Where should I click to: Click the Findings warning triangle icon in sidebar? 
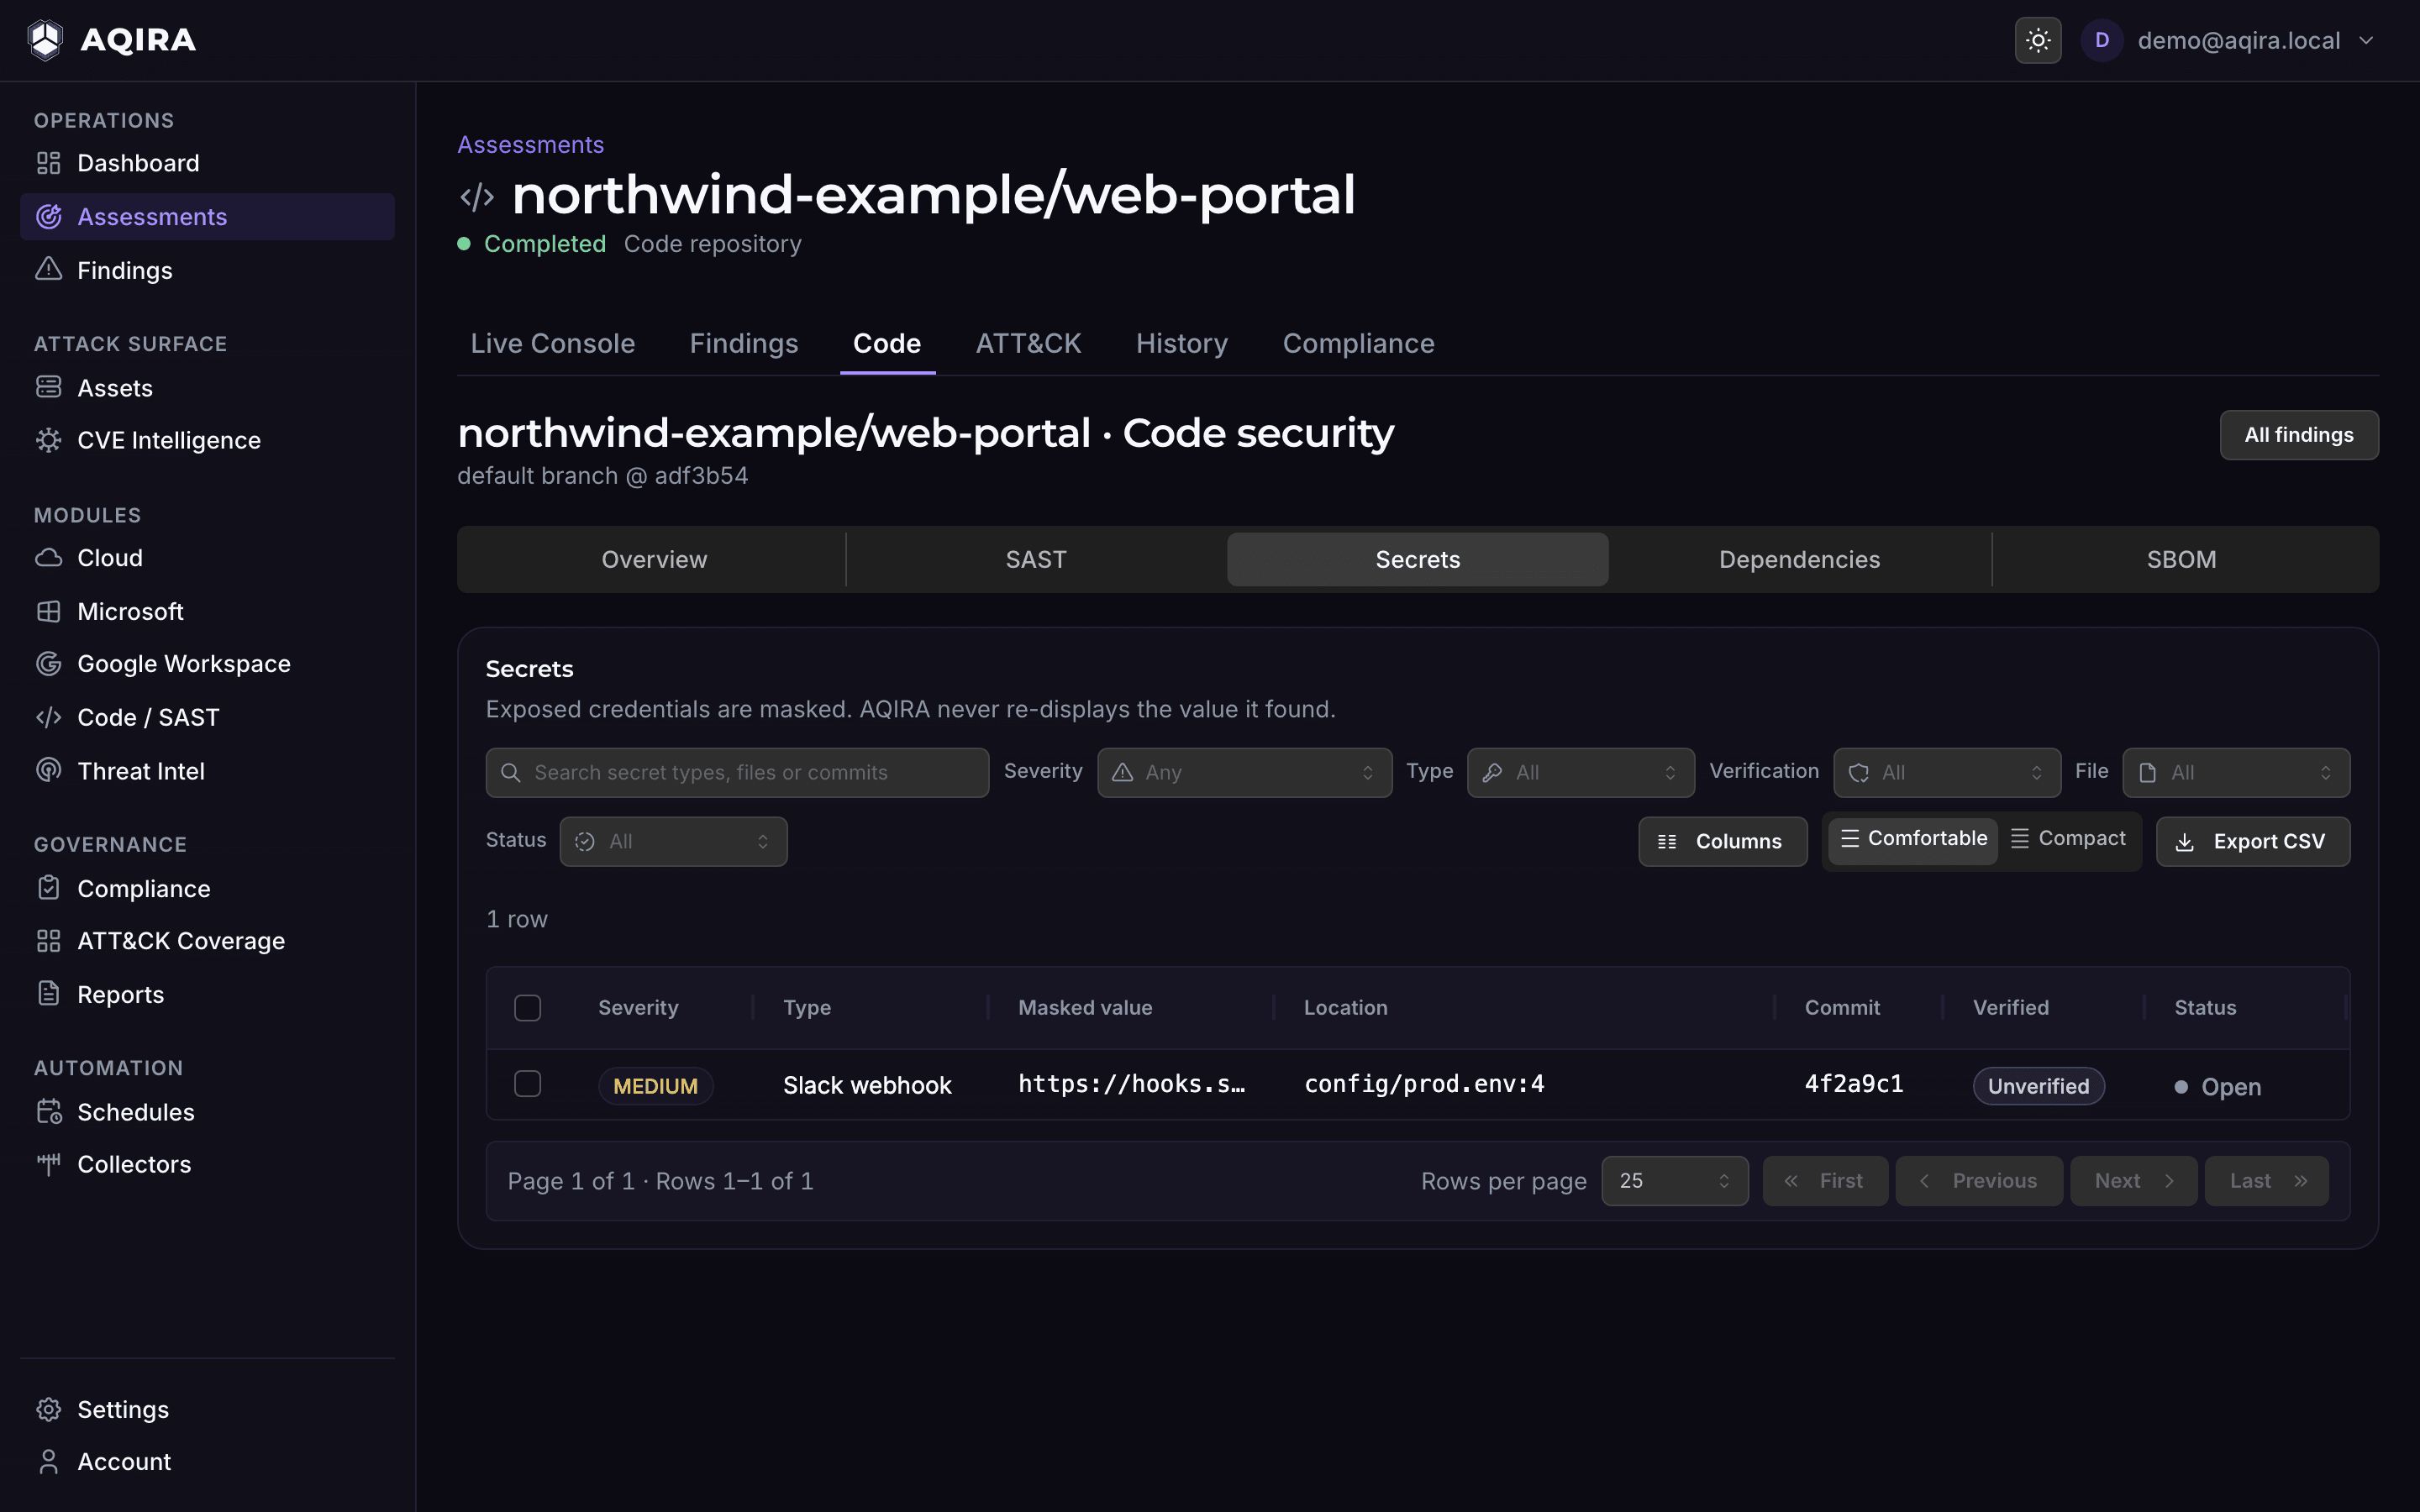(x=48, y=270)
